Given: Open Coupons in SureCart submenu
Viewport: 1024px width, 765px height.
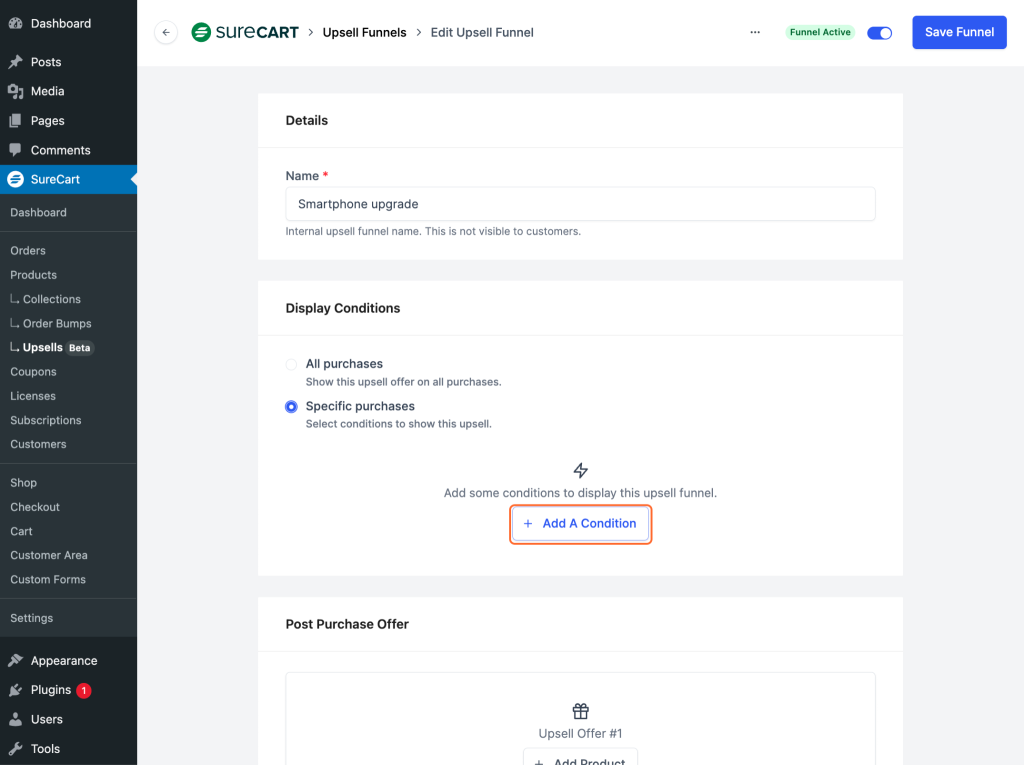Looking at the screenshot, I should tap(33, 372).
